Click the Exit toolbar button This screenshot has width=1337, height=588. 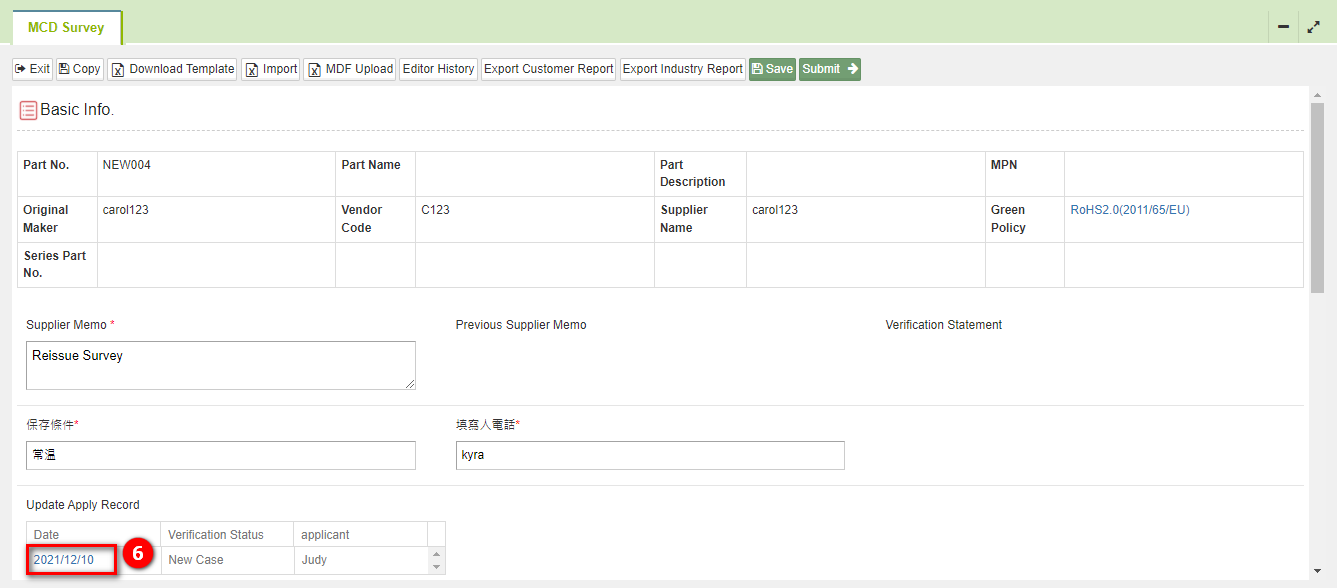(32, 69)
